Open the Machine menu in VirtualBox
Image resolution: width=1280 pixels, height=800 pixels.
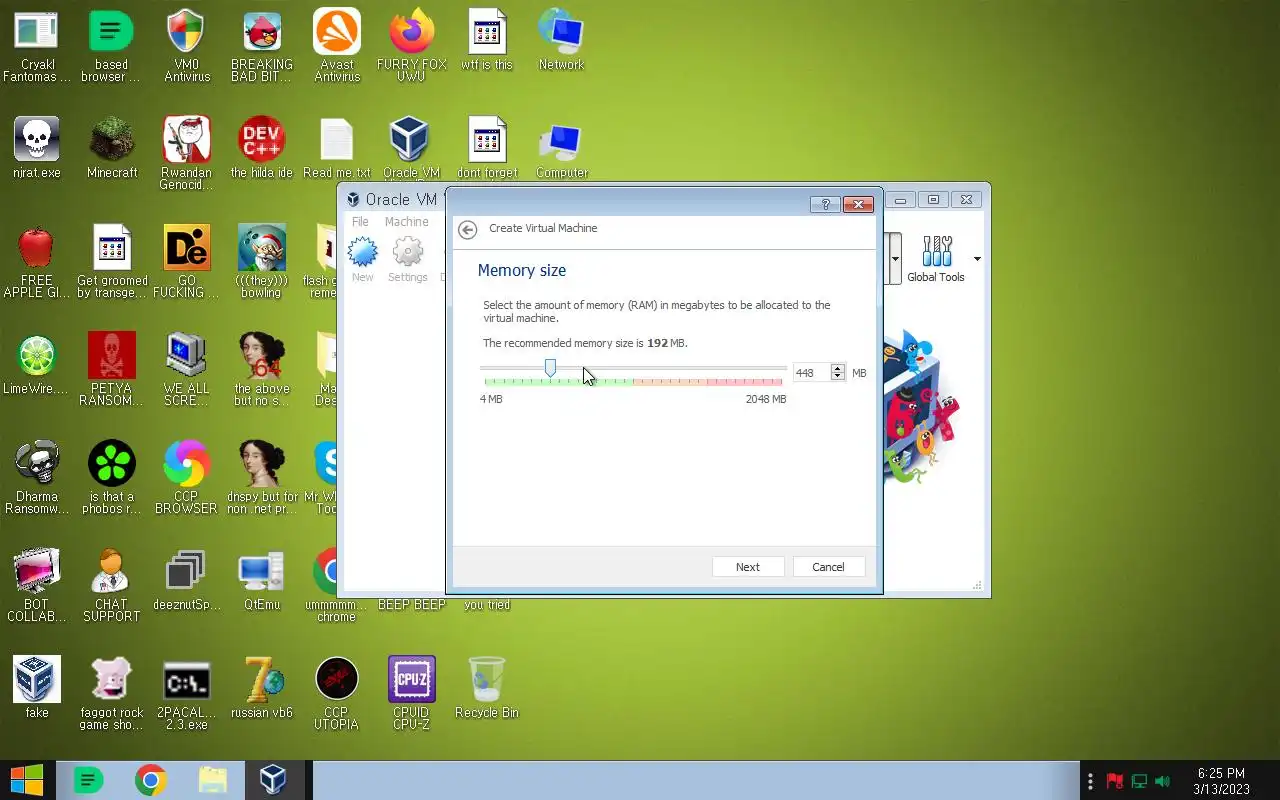406,222
